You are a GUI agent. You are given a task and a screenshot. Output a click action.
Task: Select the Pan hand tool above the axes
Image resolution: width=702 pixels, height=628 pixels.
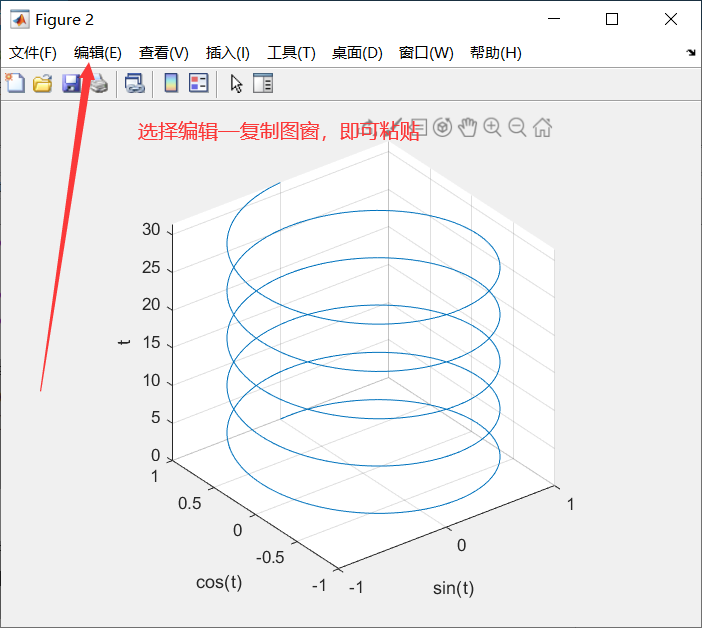coord(468,128)
